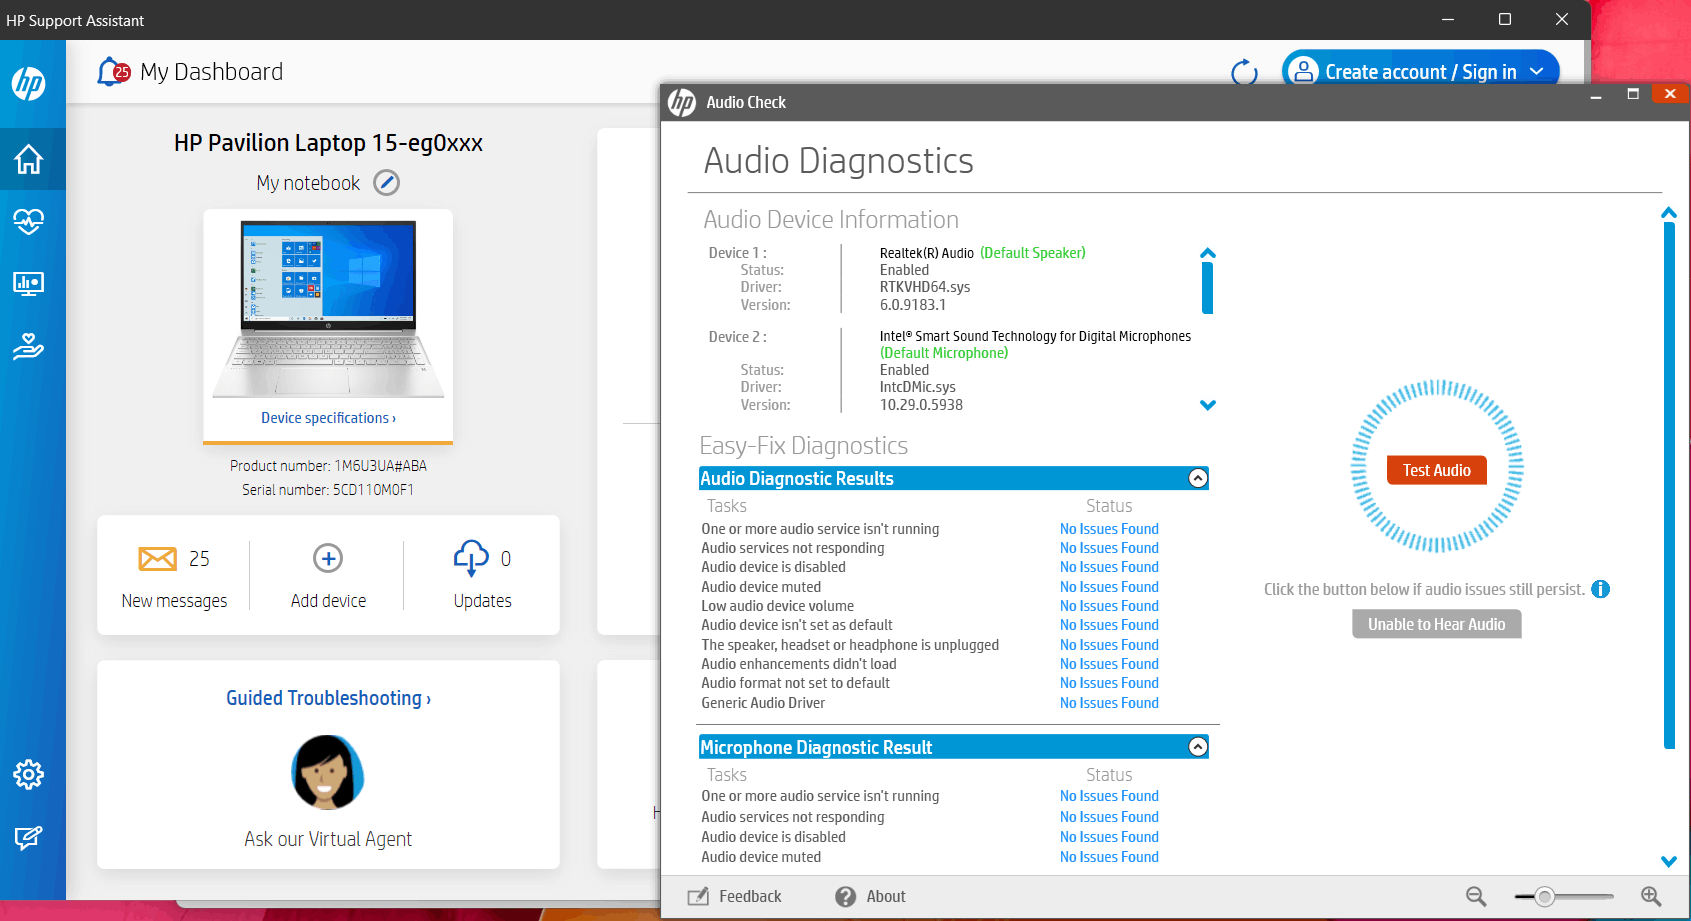Click the HP logo in sidebar
The height and width of the screenshot is (921, 1691).
[x=28, y=83]
